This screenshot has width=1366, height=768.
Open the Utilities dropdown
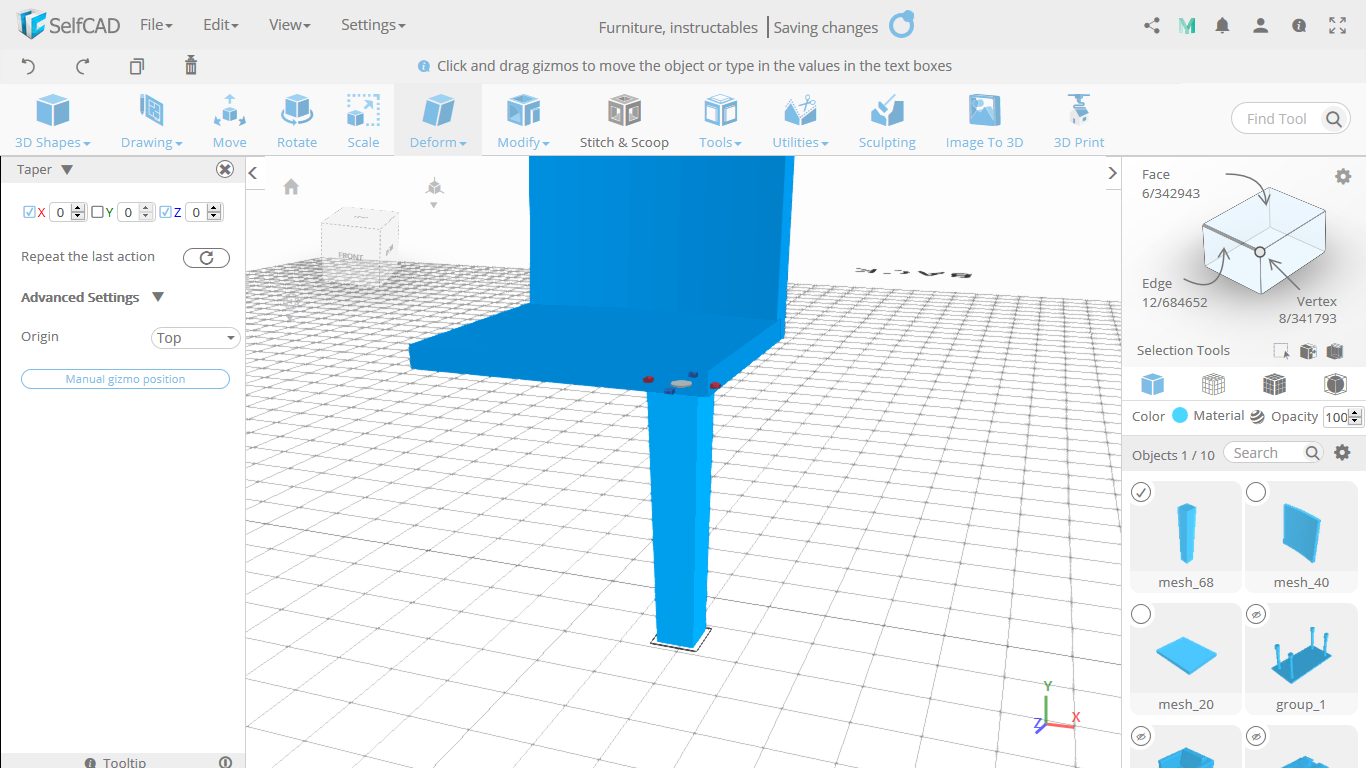click(800, 121)
